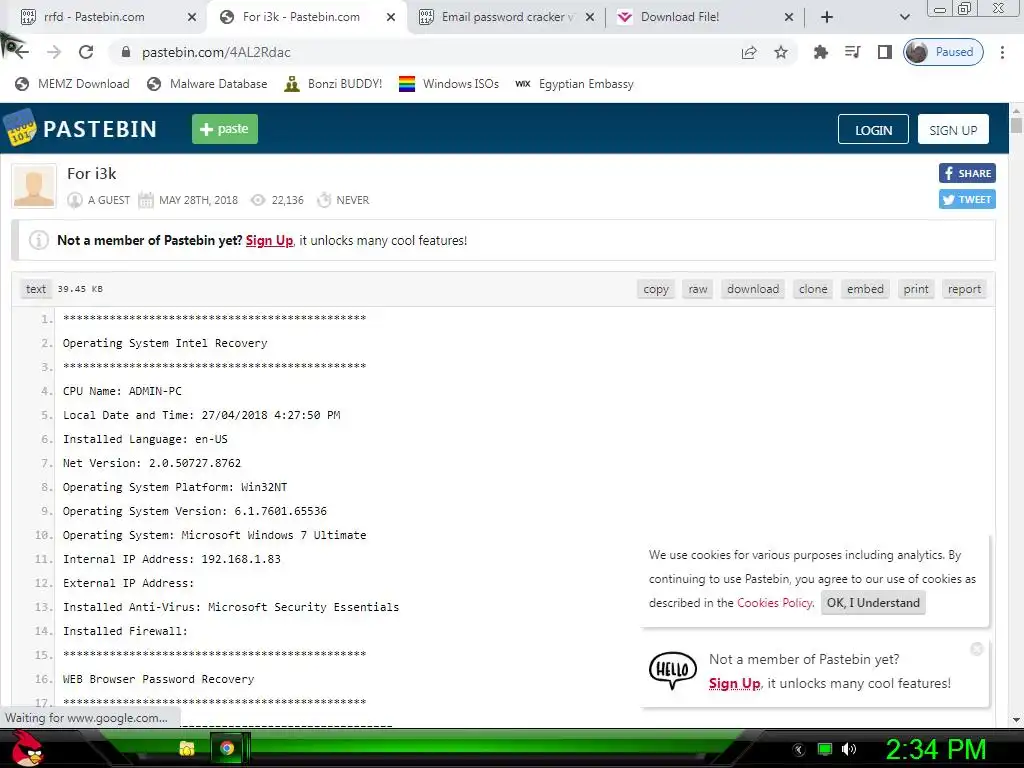Expand the tab search dropdown
The image size is (1024, 768).
(904, 17)
